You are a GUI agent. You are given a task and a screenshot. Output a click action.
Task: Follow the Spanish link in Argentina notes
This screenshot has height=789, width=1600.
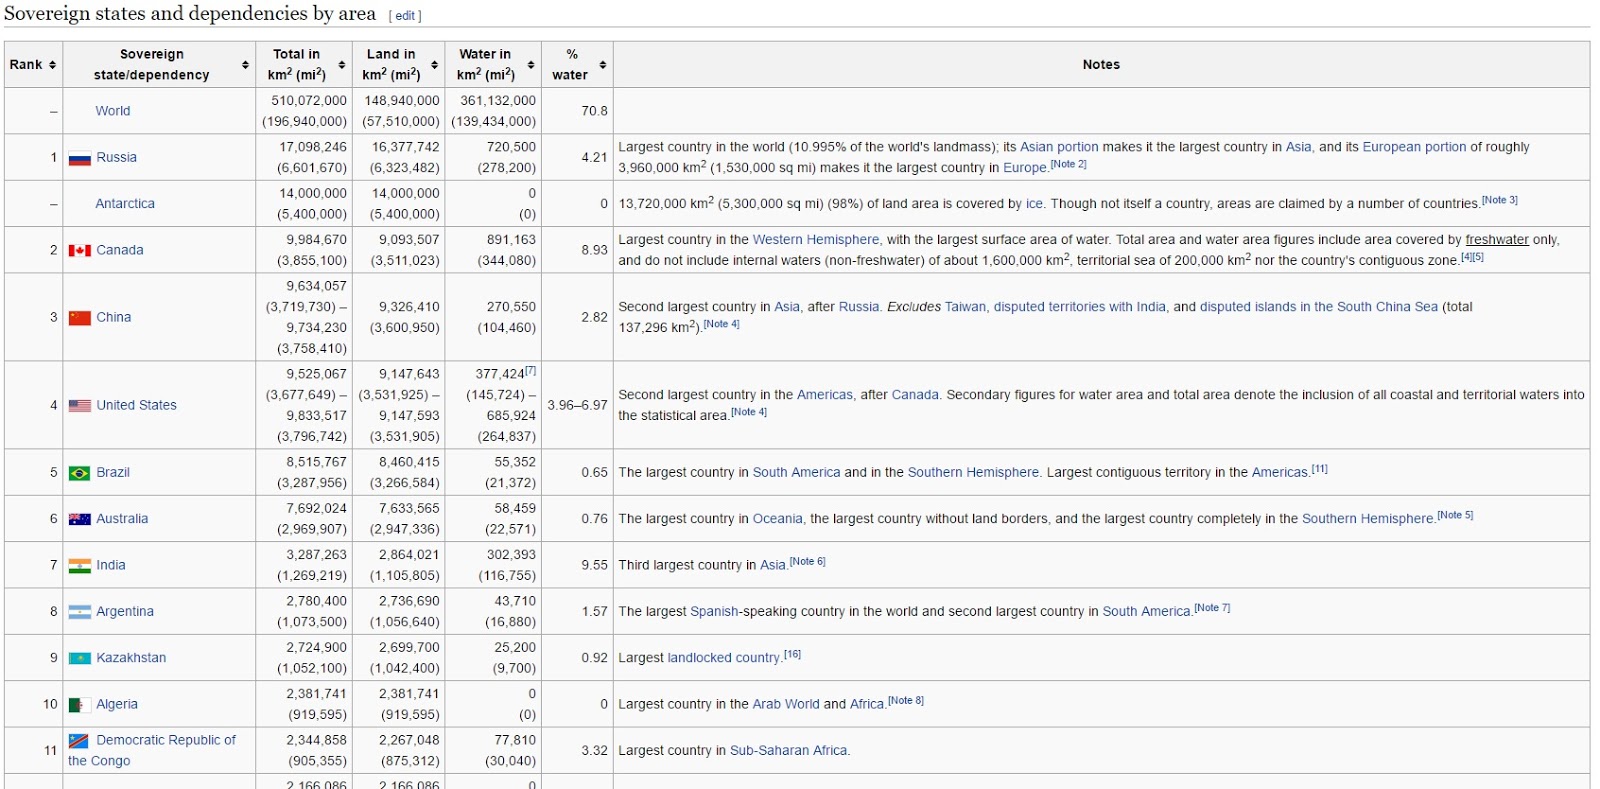tap(714, 611)
